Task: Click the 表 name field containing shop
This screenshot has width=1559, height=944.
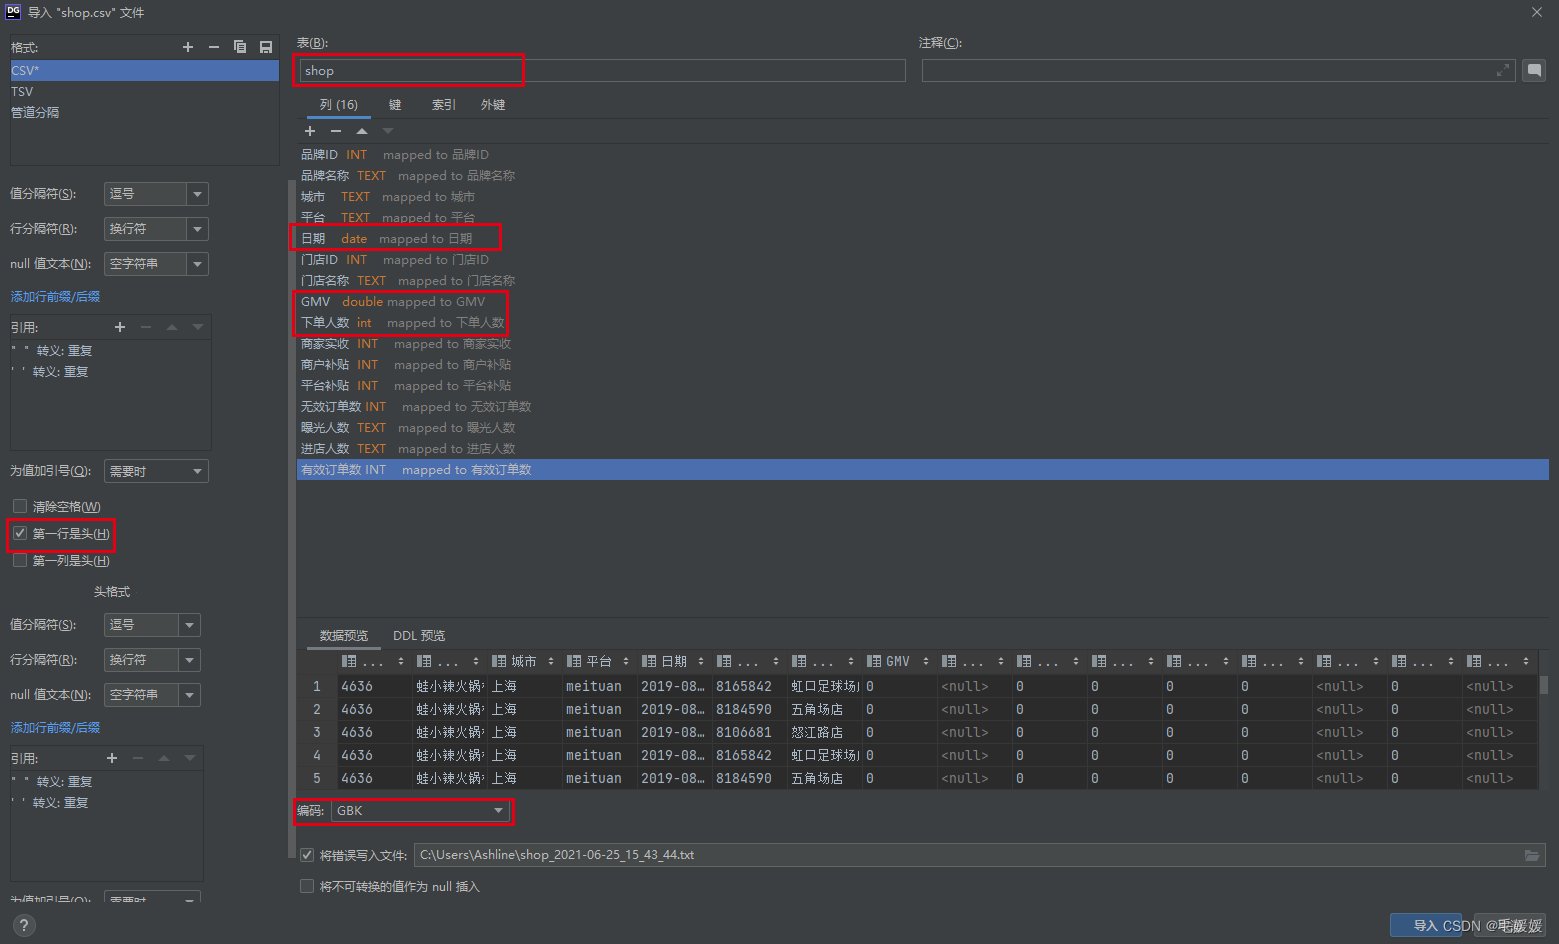Action: point(602,71)
